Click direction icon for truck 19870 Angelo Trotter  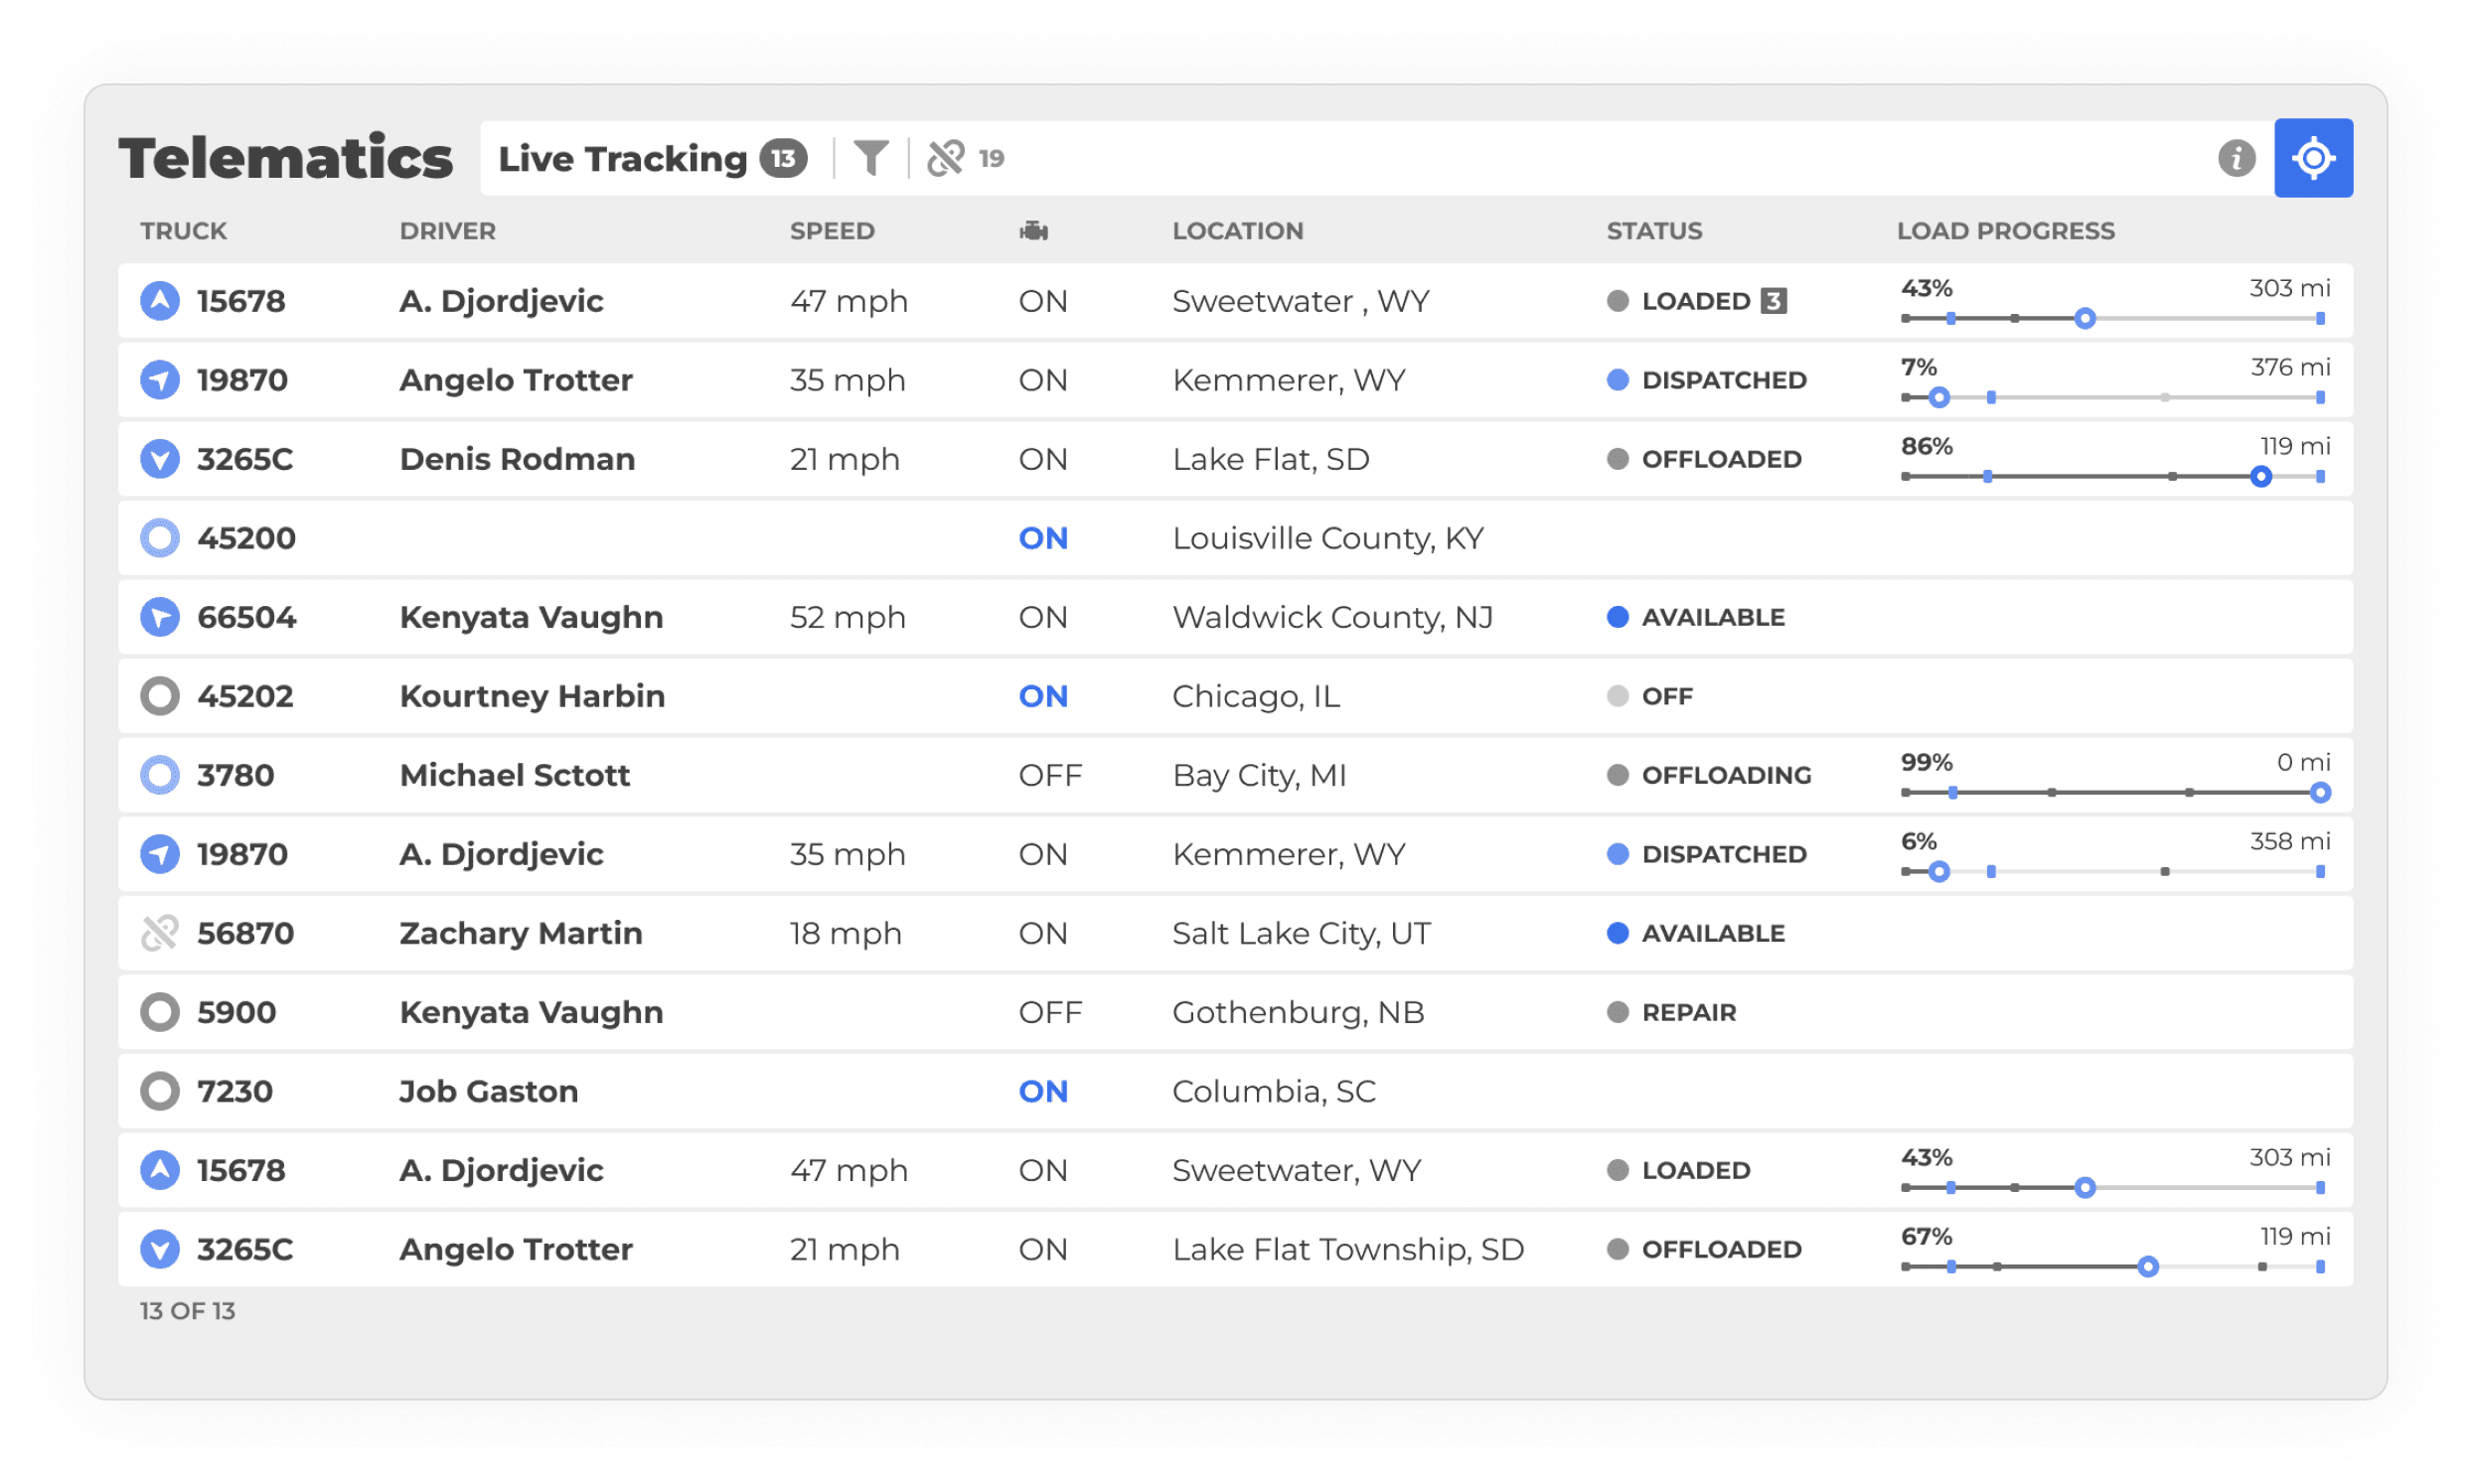(x=160, y=380)
